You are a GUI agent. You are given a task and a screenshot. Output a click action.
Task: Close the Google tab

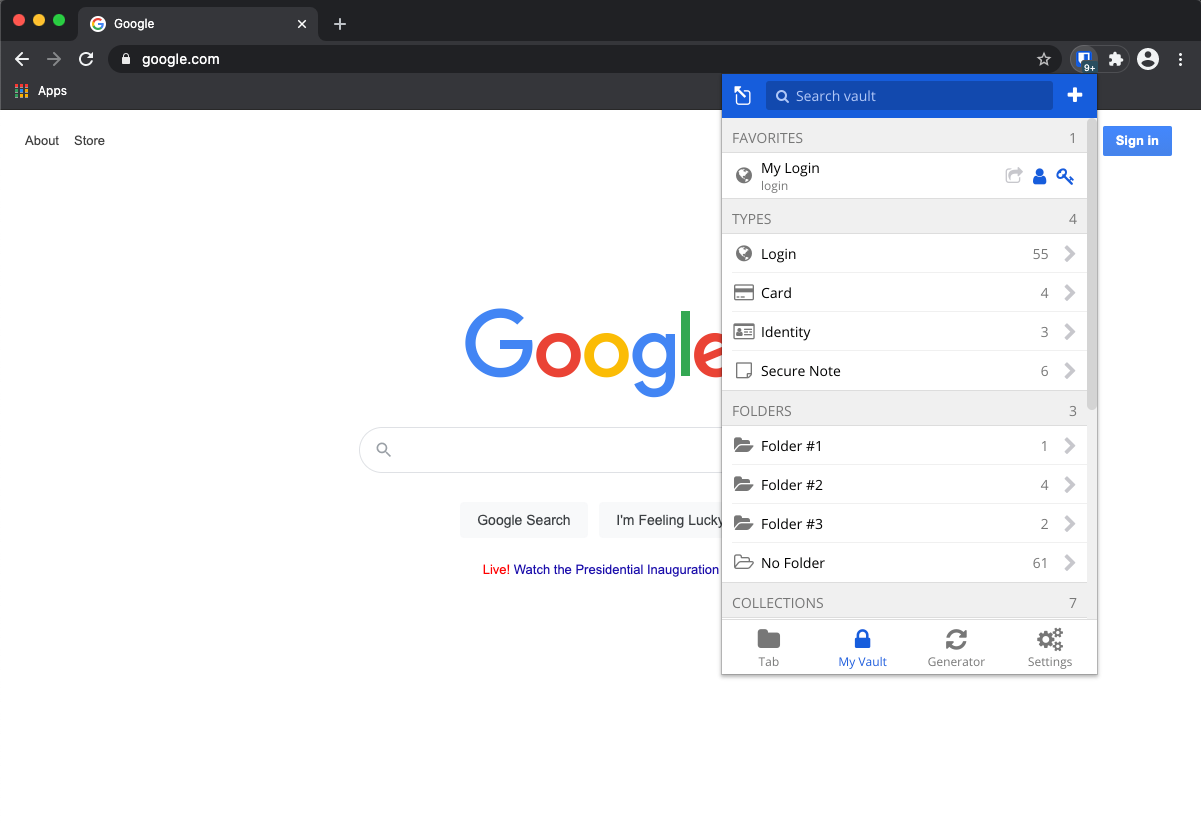tap(302, 24)
